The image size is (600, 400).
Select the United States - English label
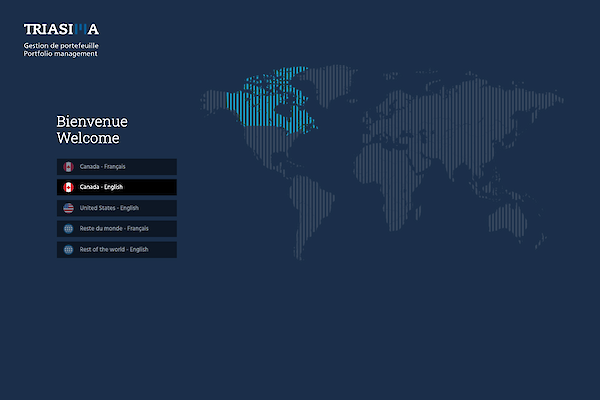click(109, 208)
